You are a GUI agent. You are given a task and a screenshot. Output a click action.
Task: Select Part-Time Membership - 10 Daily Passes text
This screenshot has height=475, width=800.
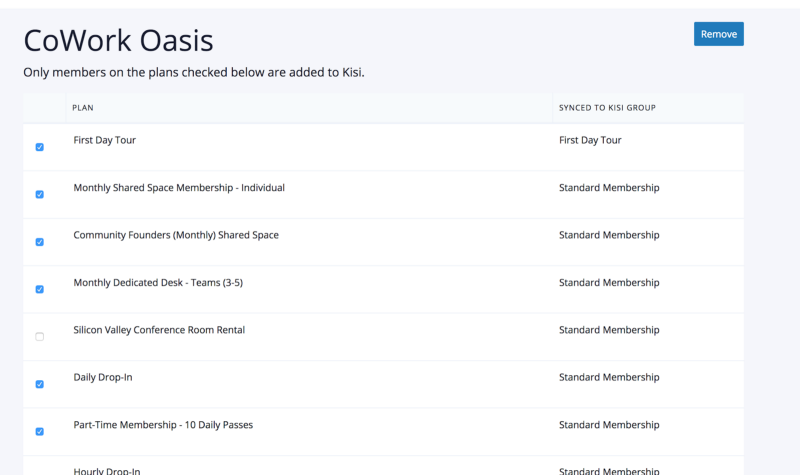(163, 425)
